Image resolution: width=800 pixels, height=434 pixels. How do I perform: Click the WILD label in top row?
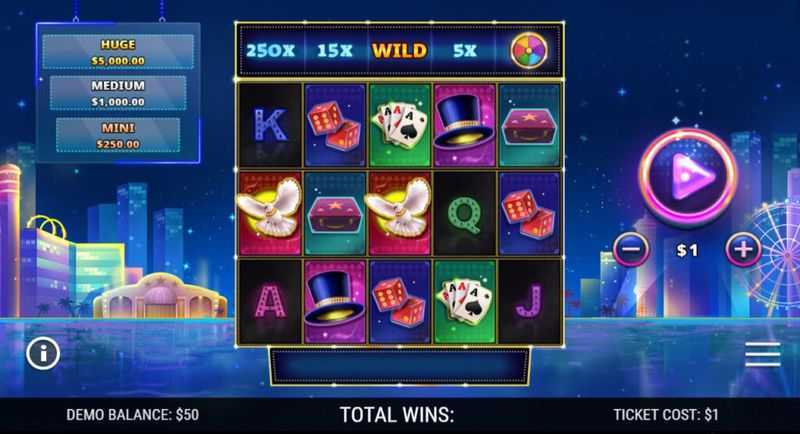click(x=399, y=50)
